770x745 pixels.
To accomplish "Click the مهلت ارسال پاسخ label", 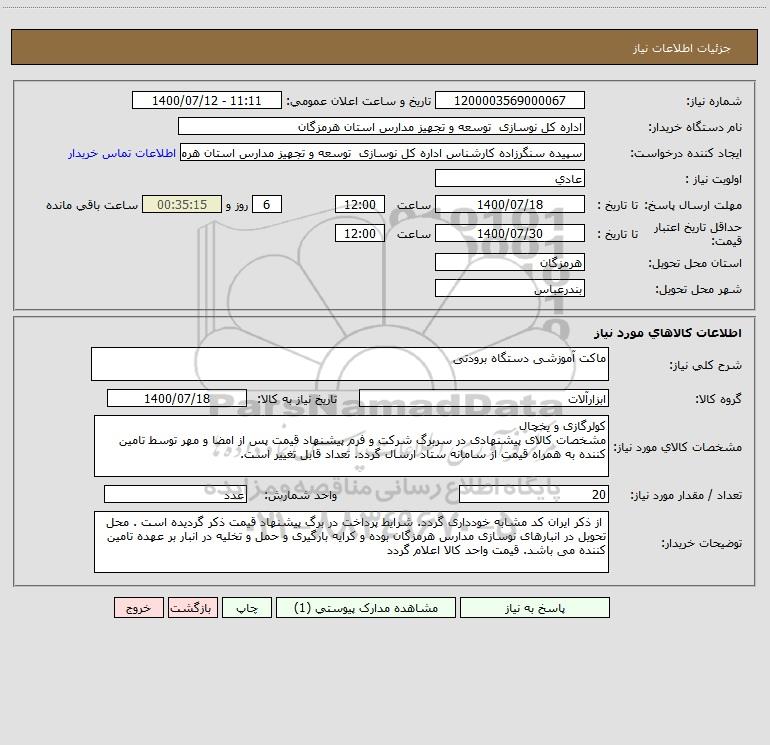I will pyautogui.click(x=693, y=205).
